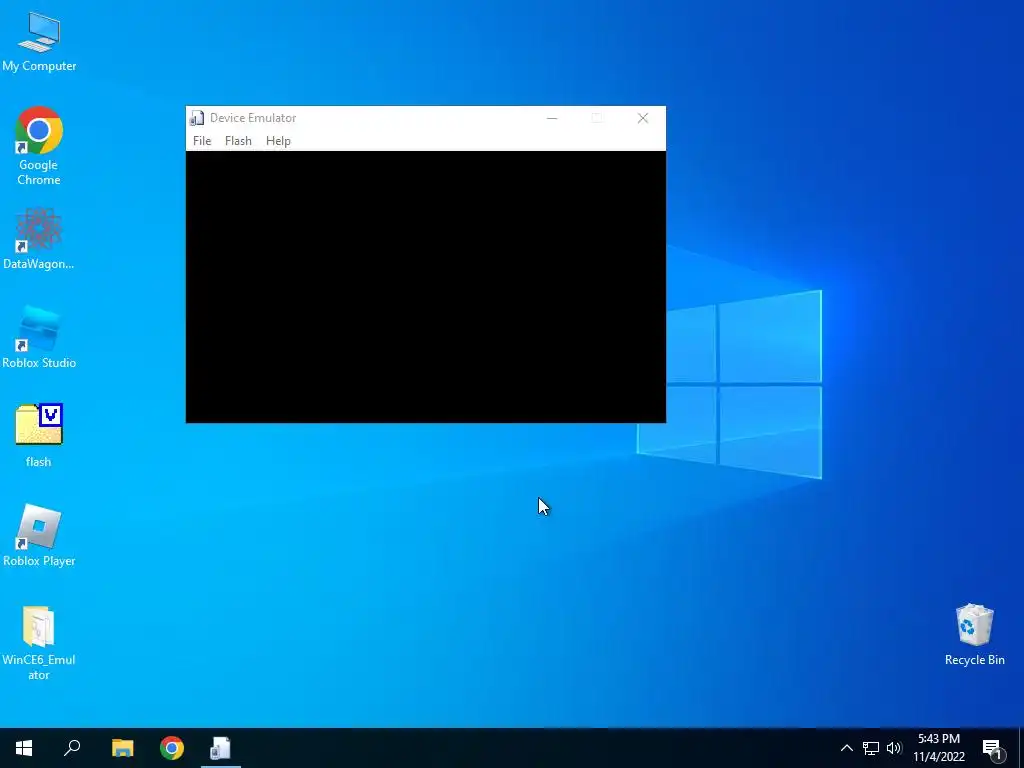The height and width of the screenshot is (768, 1024).
Task: Open the volume tray icon
Action: (x=894, y=748)
